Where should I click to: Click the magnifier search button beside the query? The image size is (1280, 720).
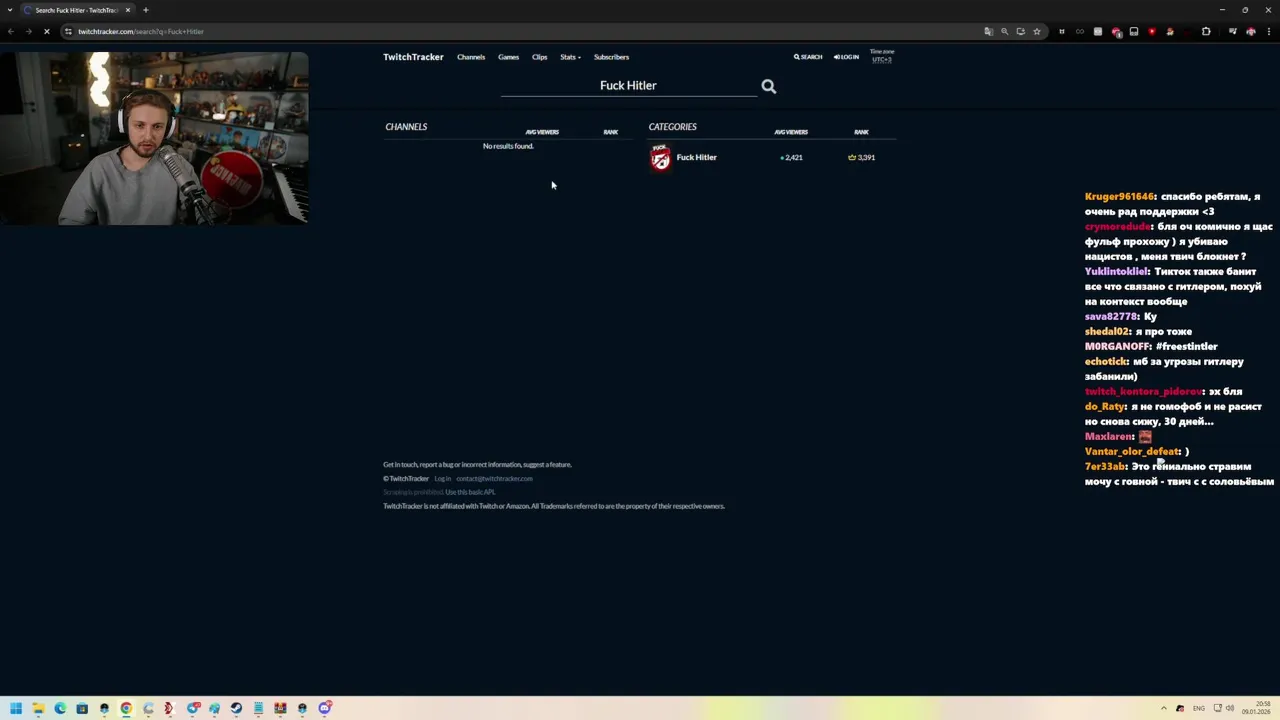[768, 86]
